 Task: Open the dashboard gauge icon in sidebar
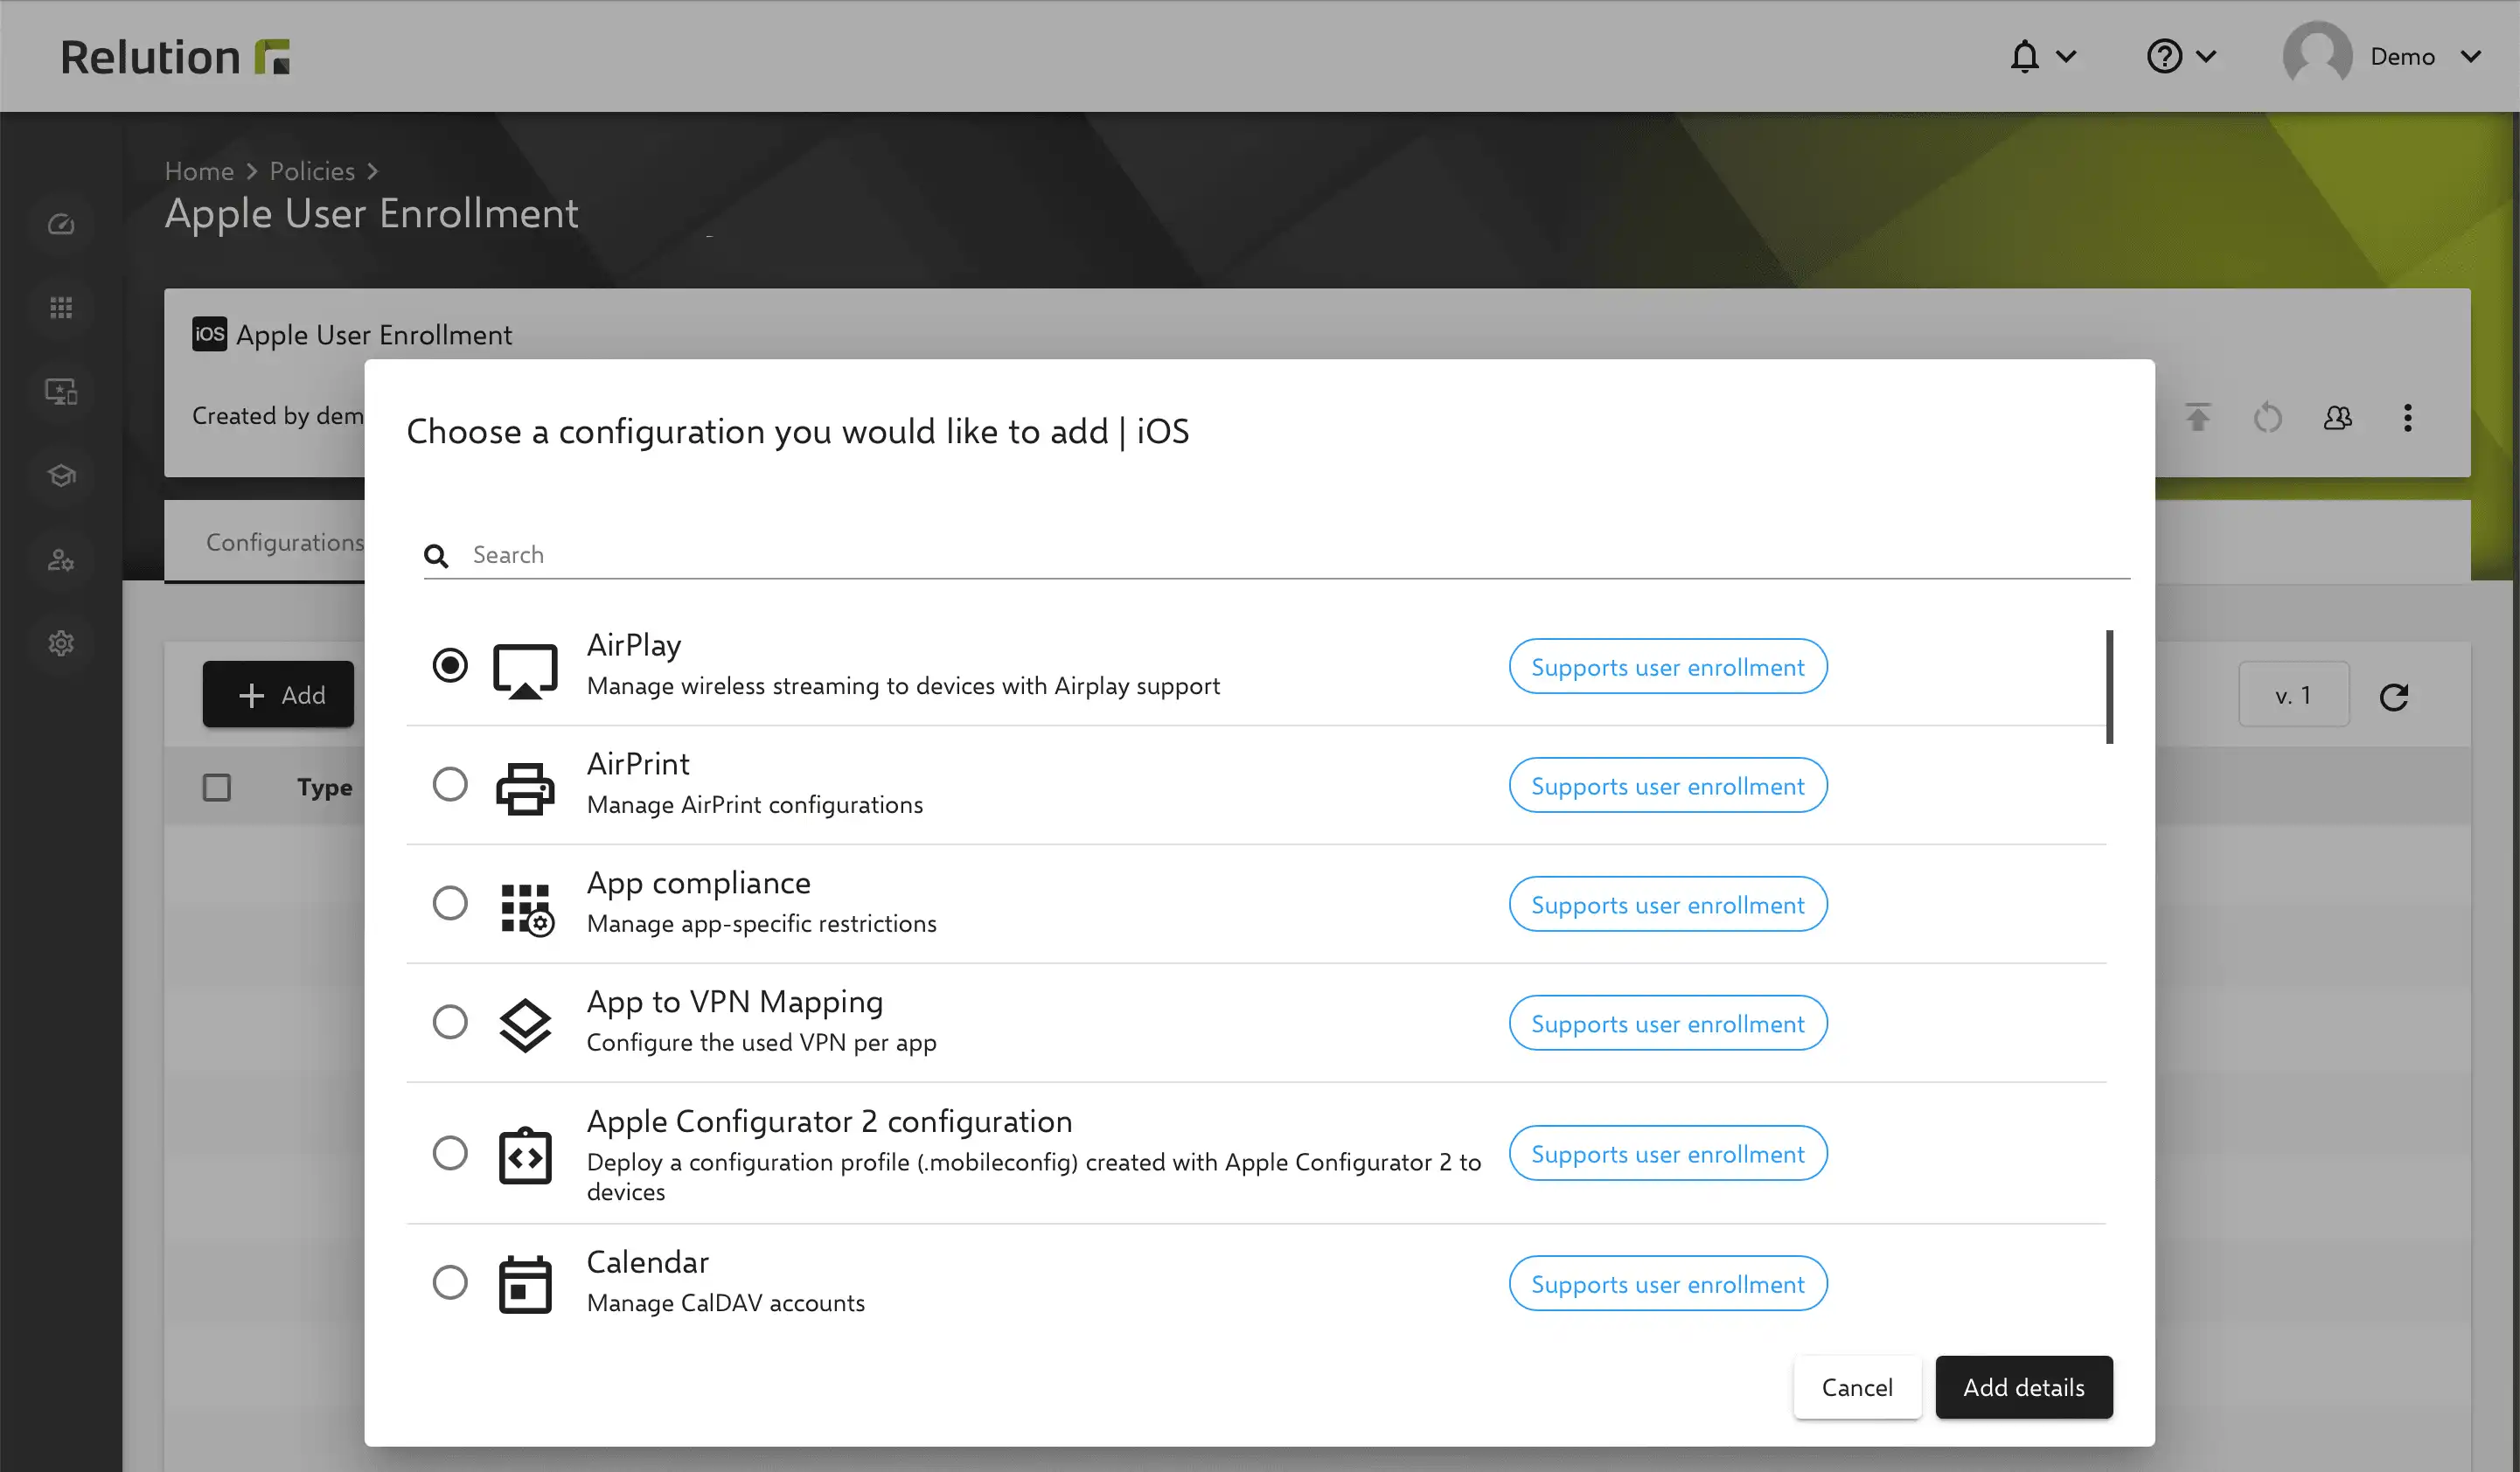pos(61,224)
